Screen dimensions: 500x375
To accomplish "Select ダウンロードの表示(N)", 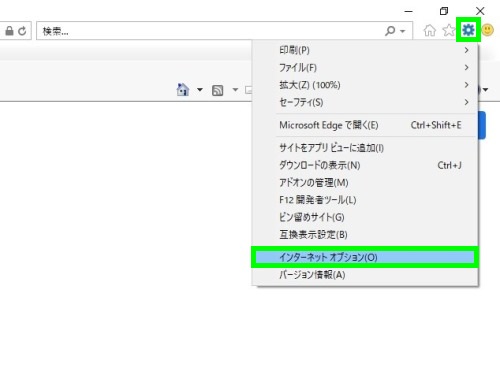I will pyautogui.click(x=365, y=165).
